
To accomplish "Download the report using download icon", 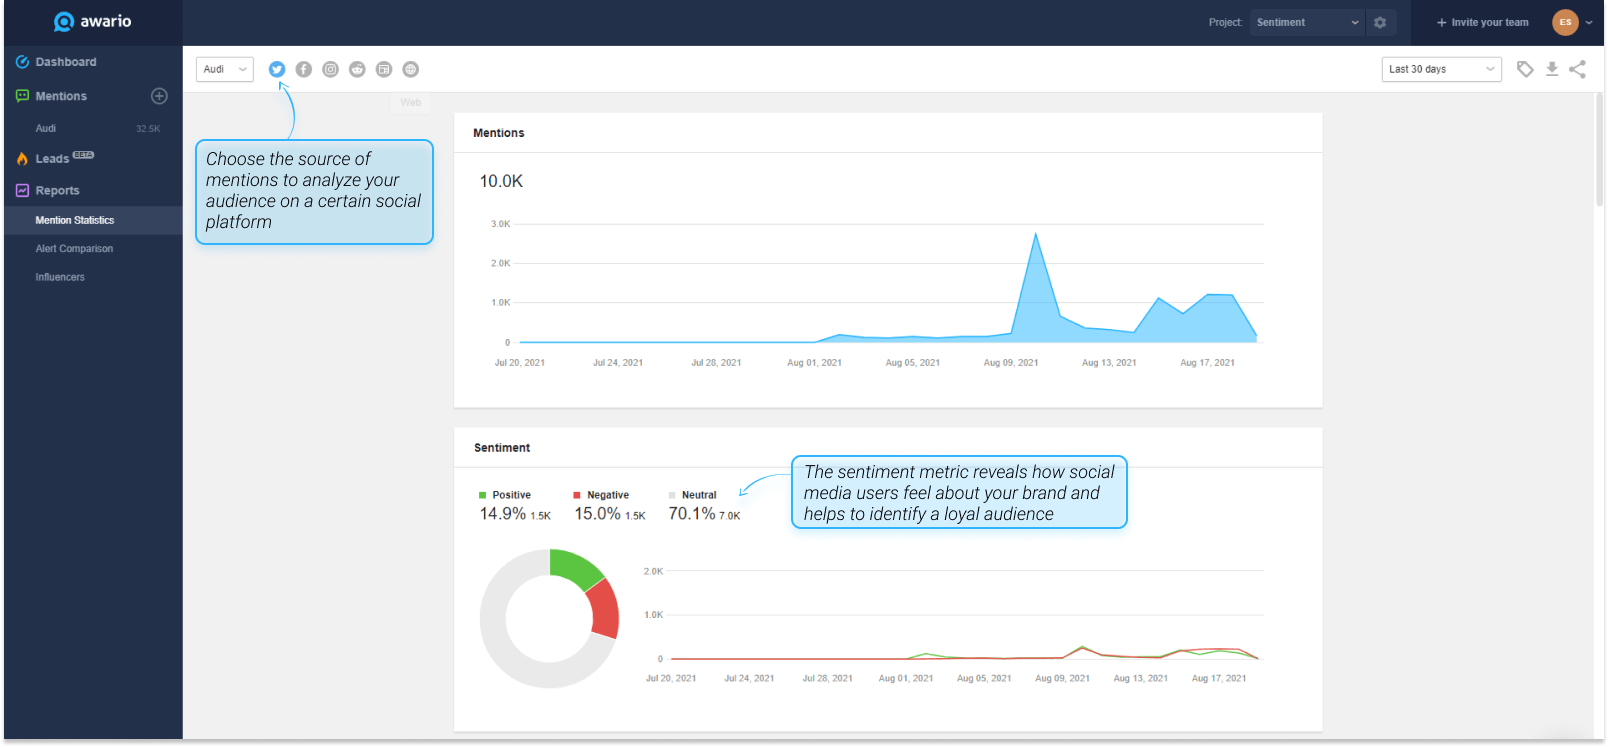I will (1552, 69).
